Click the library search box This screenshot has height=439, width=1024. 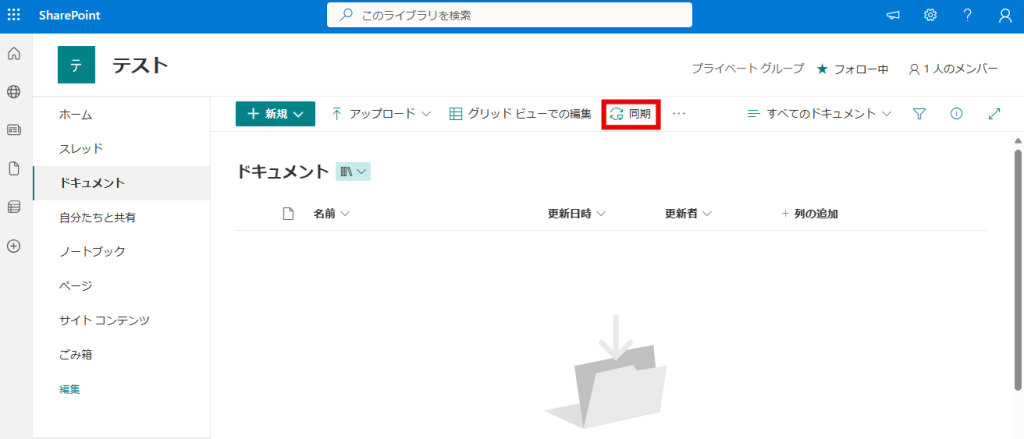click(509, 16)
